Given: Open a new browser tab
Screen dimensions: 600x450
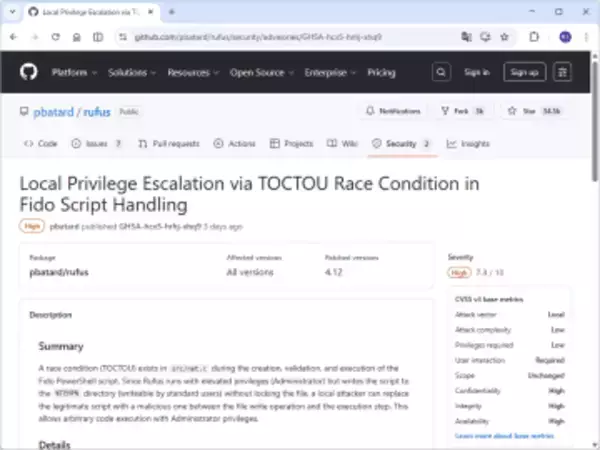Looking at the screenshot, I should (x=172, y=12).
